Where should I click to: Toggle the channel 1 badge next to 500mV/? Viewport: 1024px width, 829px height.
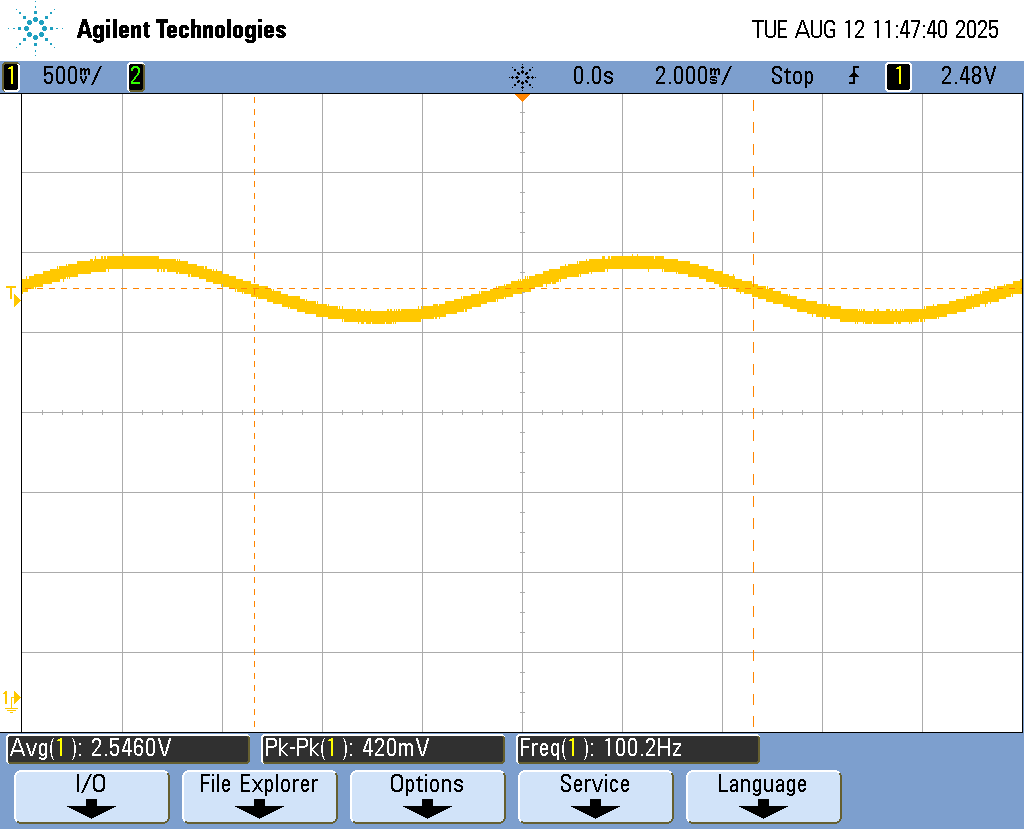coord(11,76)
